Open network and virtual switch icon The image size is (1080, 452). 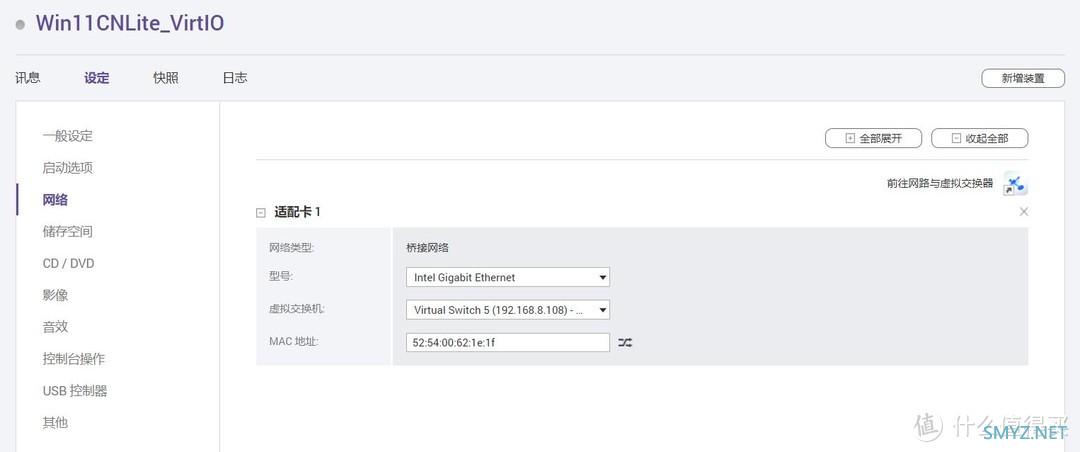[1015, 184]
